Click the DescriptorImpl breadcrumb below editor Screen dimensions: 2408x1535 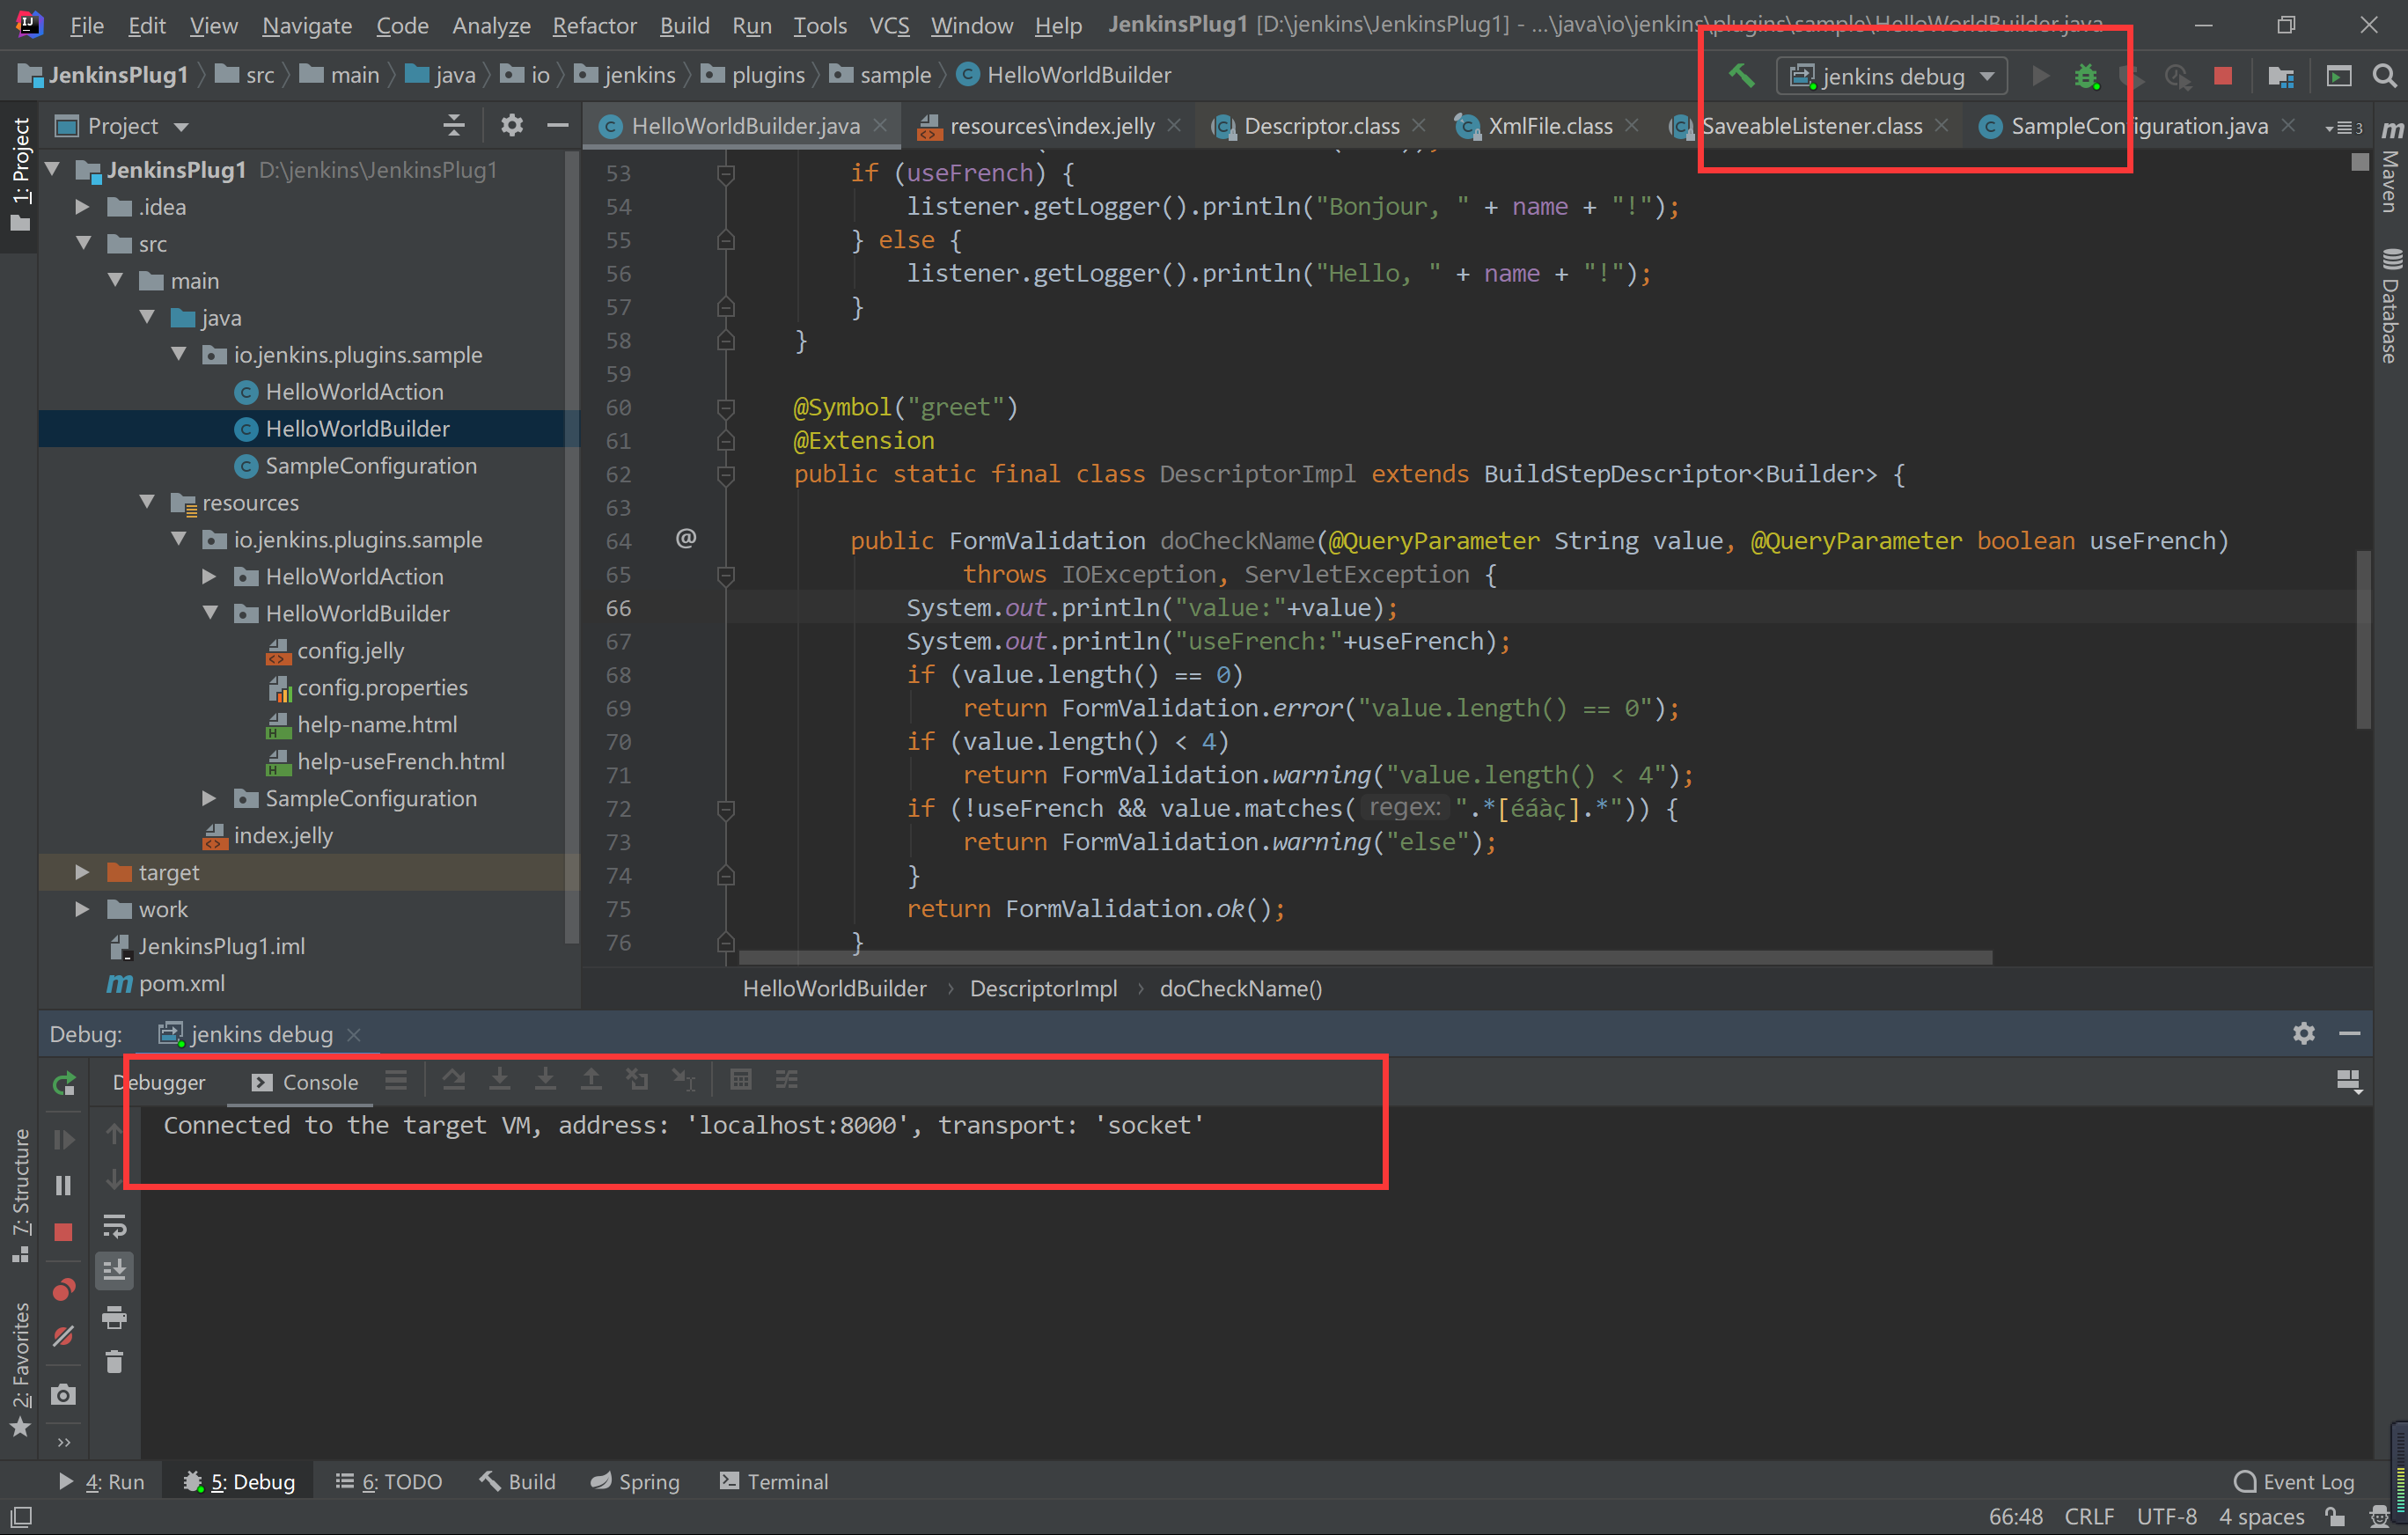tap(1043, 988)
